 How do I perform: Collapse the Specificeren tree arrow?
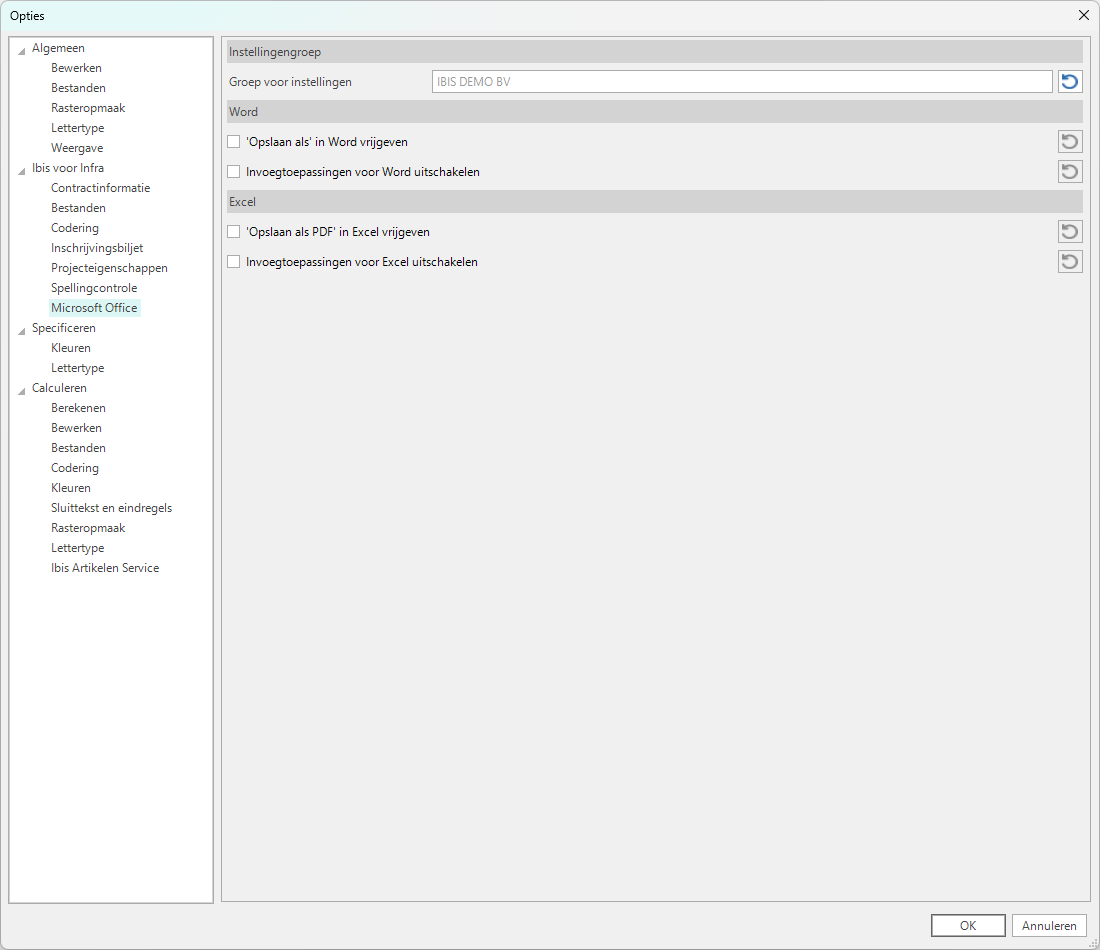[22, 329]
